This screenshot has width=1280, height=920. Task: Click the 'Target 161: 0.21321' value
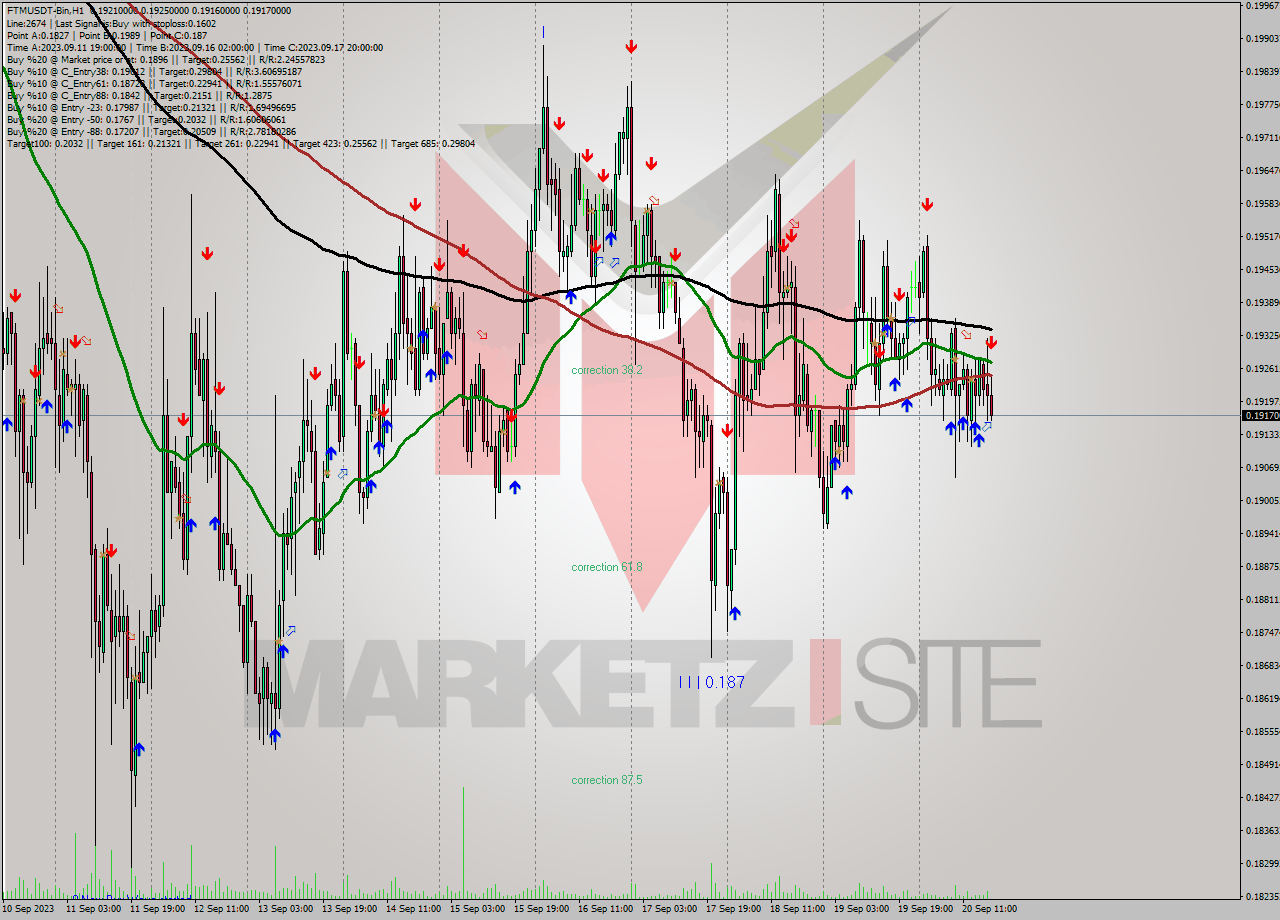point(139,143)
